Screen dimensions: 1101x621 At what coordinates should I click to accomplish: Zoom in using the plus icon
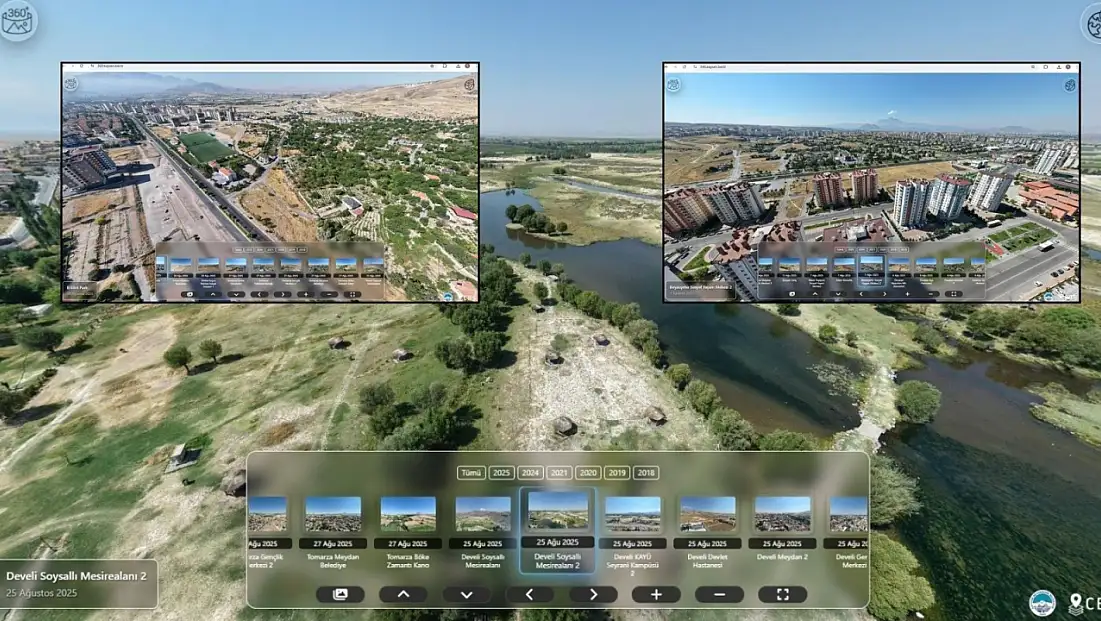654,592
